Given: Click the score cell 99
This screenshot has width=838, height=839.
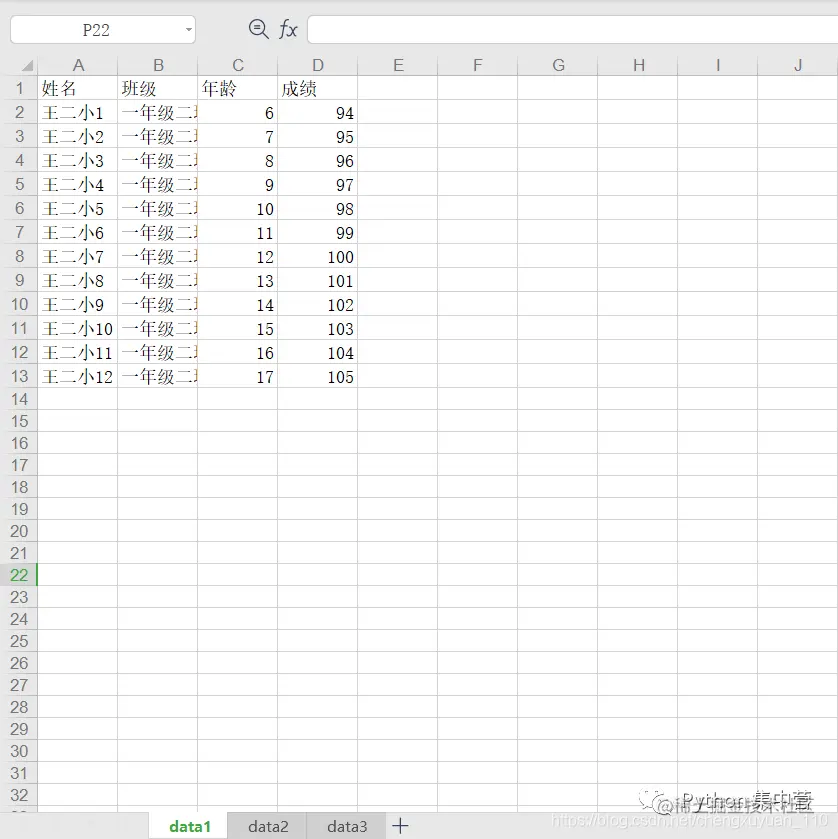Looking at the screenshot, I should 318,233.
